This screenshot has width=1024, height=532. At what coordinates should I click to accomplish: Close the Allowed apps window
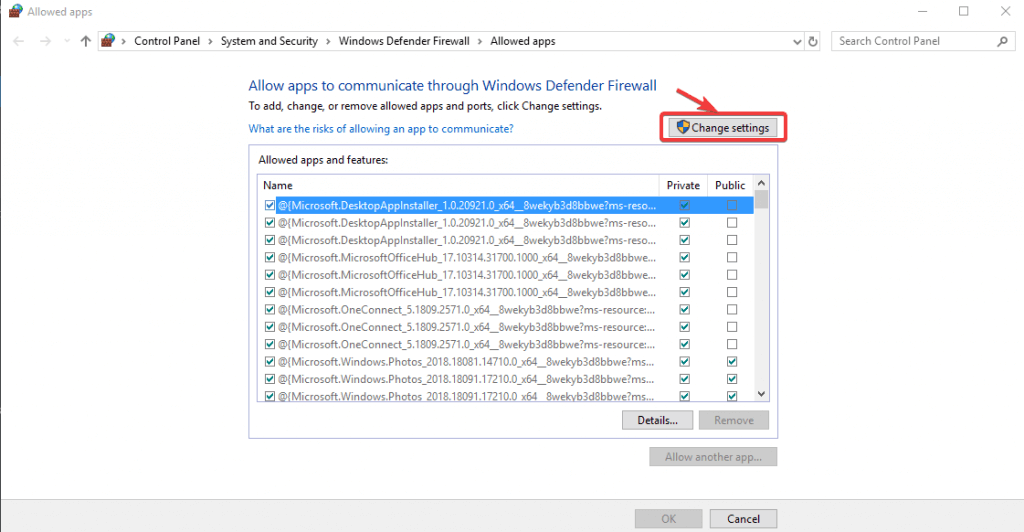(1006, 11)
